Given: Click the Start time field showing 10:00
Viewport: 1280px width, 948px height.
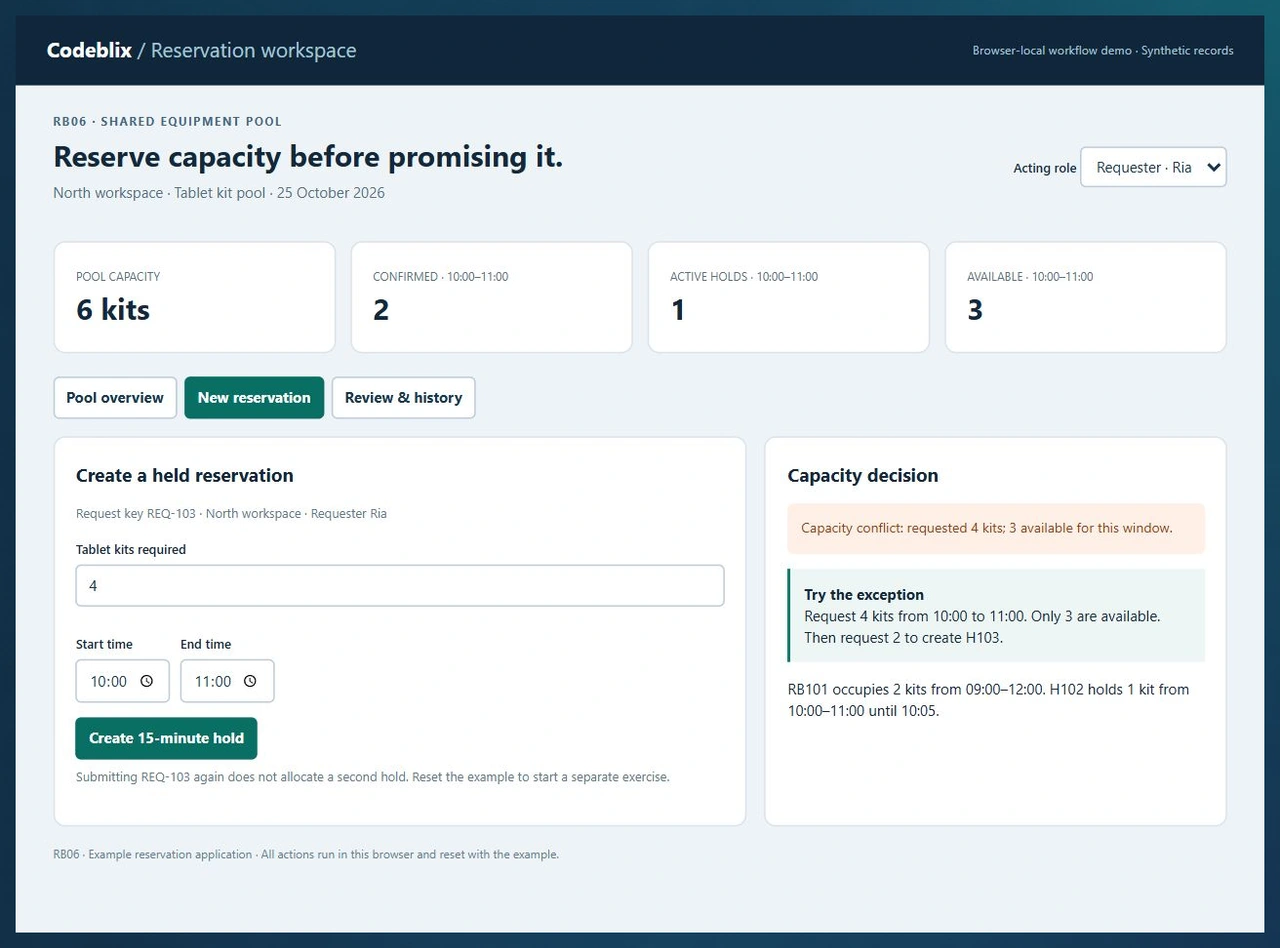Looking at the screenshot, I should [122, 681].
